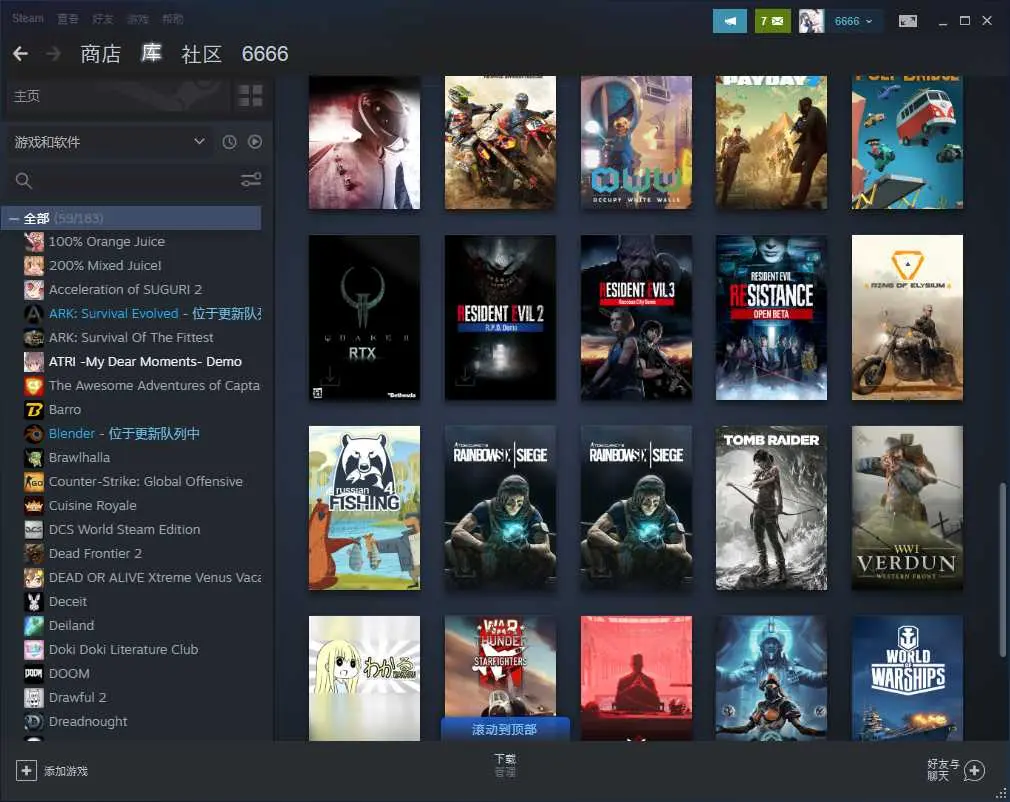Click the profile avatar picture
This screenshot has height=802, width=1010.
click(811, 21)
